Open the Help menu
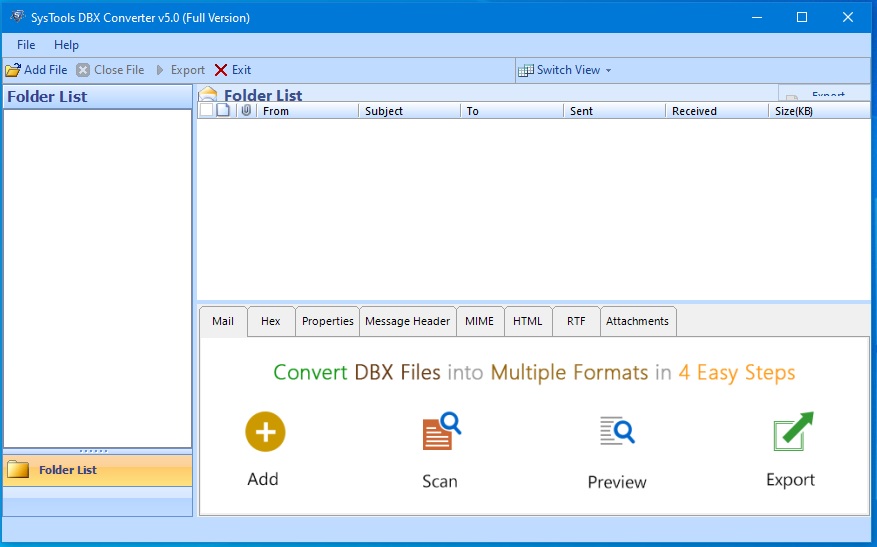Screen dimensions: 877x547 coord(66,45)
